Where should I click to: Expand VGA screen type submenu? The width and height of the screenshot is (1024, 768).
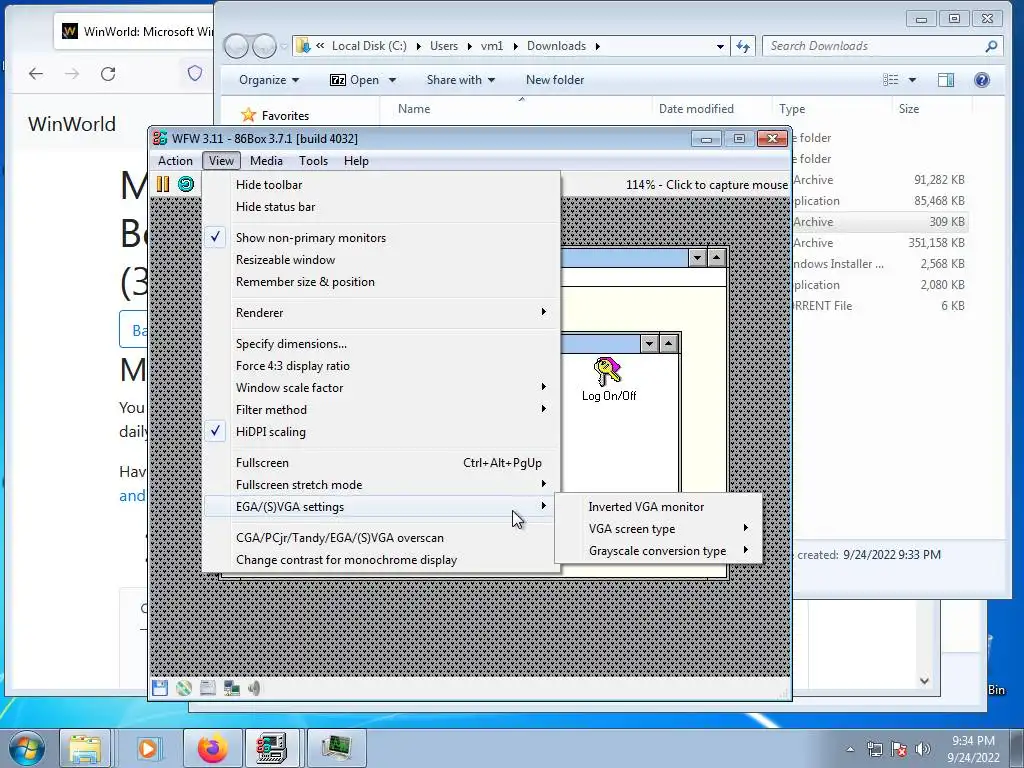coord(658,529)
